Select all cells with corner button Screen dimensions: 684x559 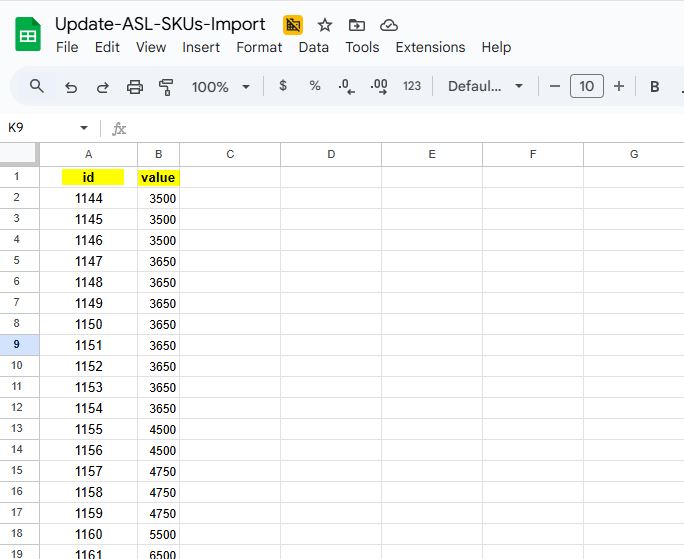[19, 154]
